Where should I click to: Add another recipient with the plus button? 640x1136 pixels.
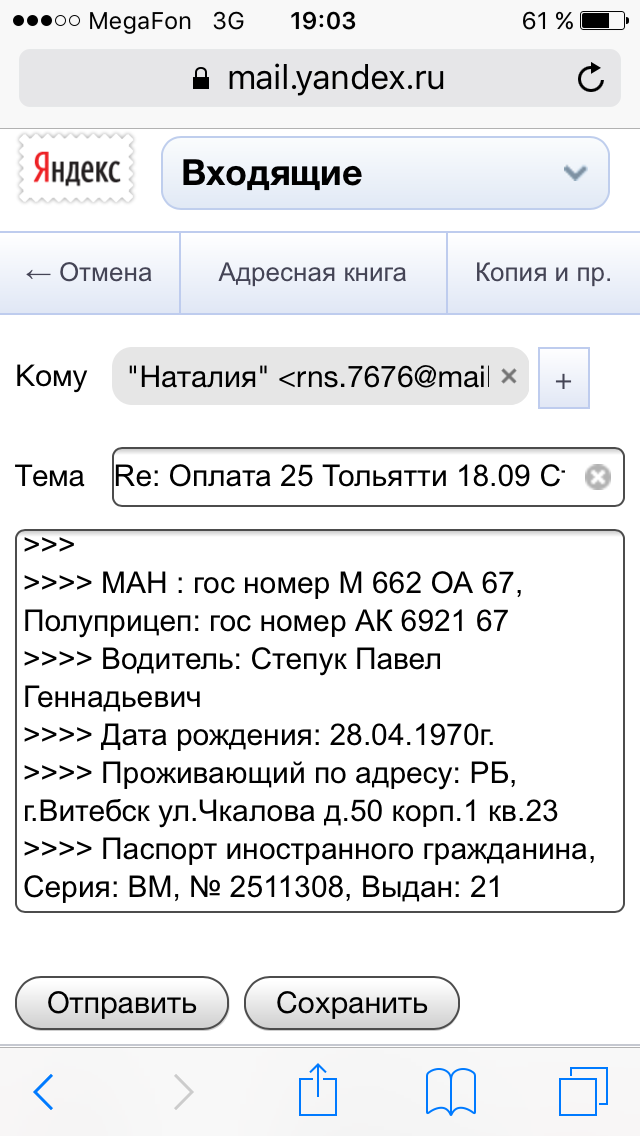tap(564, 379)
